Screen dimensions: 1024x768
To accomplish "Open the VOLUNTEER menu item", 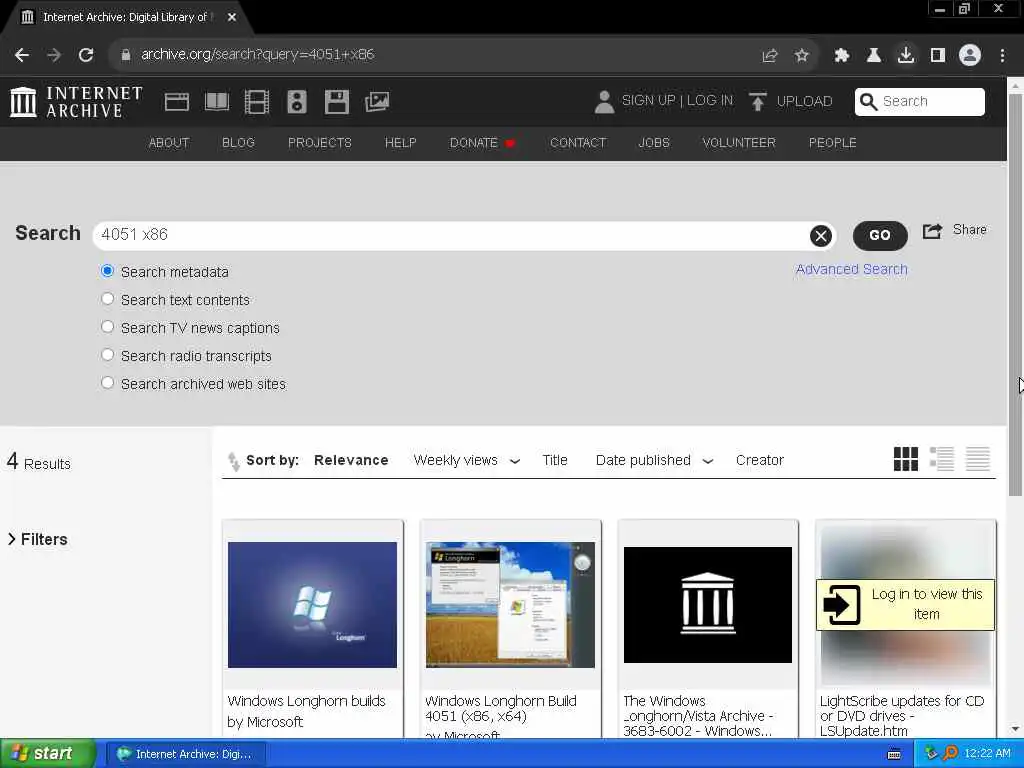I will pos(739,142).
